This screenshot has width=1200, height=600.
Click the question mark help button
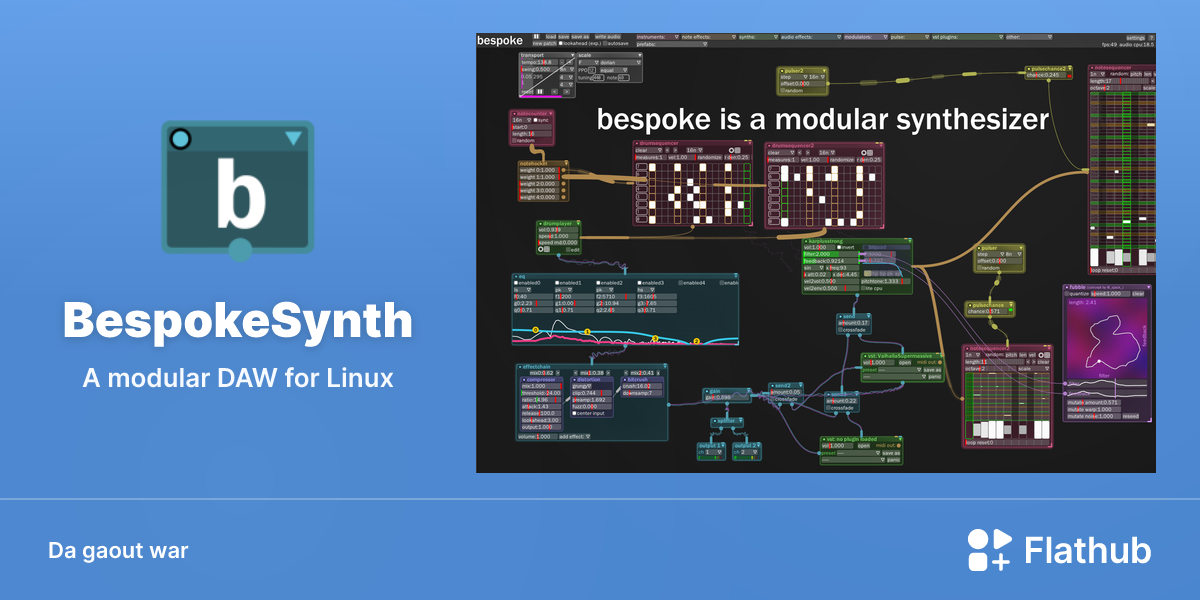(1151, 38)
